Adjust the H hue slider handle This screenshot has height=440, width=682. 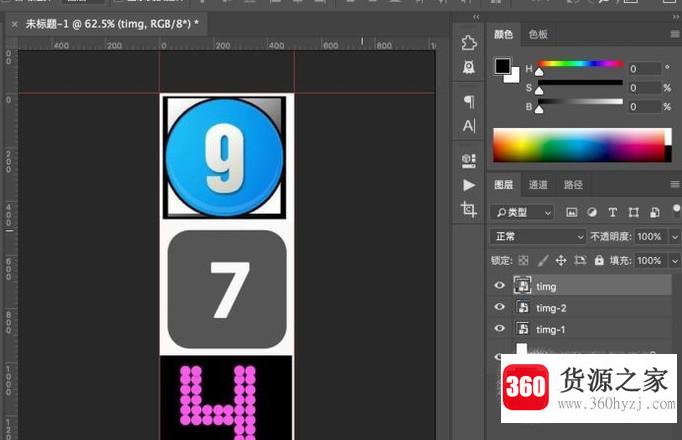click(x=539, y=71)
